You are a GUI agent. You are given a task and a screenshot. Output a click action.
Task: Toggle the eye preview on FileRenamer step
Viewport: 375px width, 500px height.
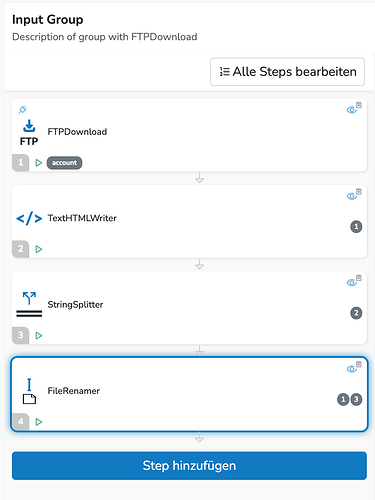pyautogui.click(x=352, y=369)
